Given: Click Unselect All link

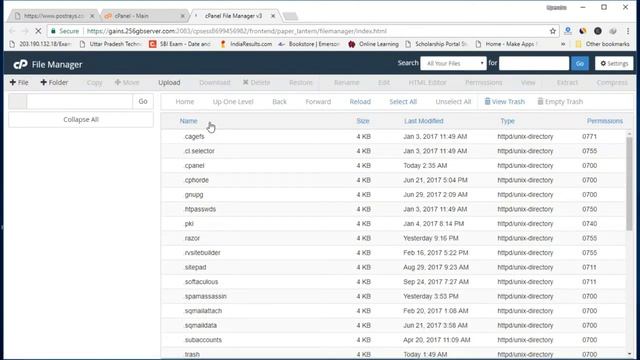Looking at the screenshot, I should point(453,102).
